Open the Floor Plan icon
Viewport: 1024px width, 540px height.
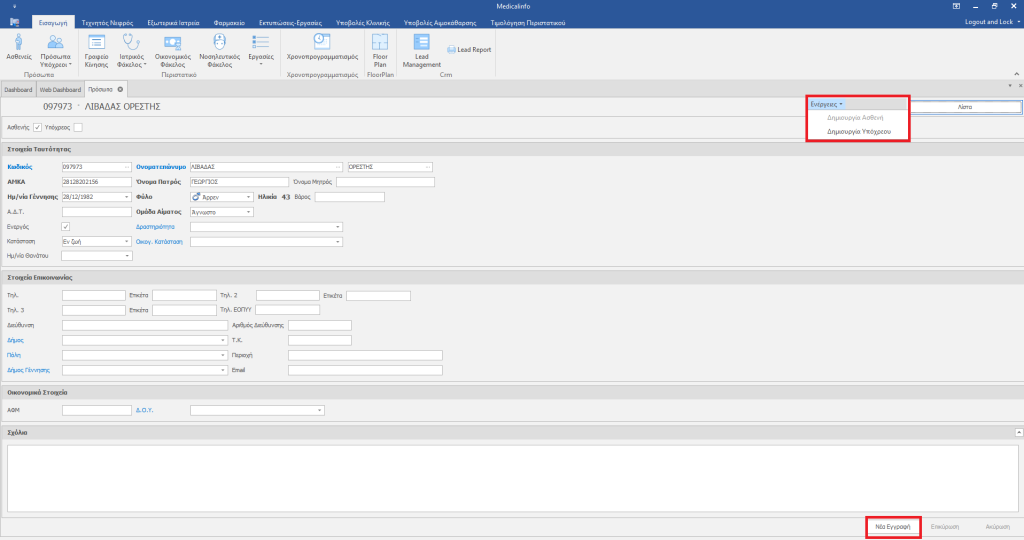[x=380, y=42]
